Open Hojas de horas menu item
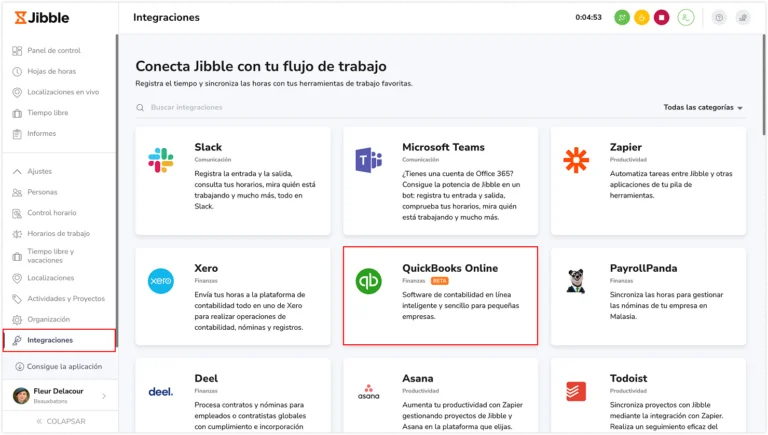This screenshot has width=768, height=435. coord(51,72)
